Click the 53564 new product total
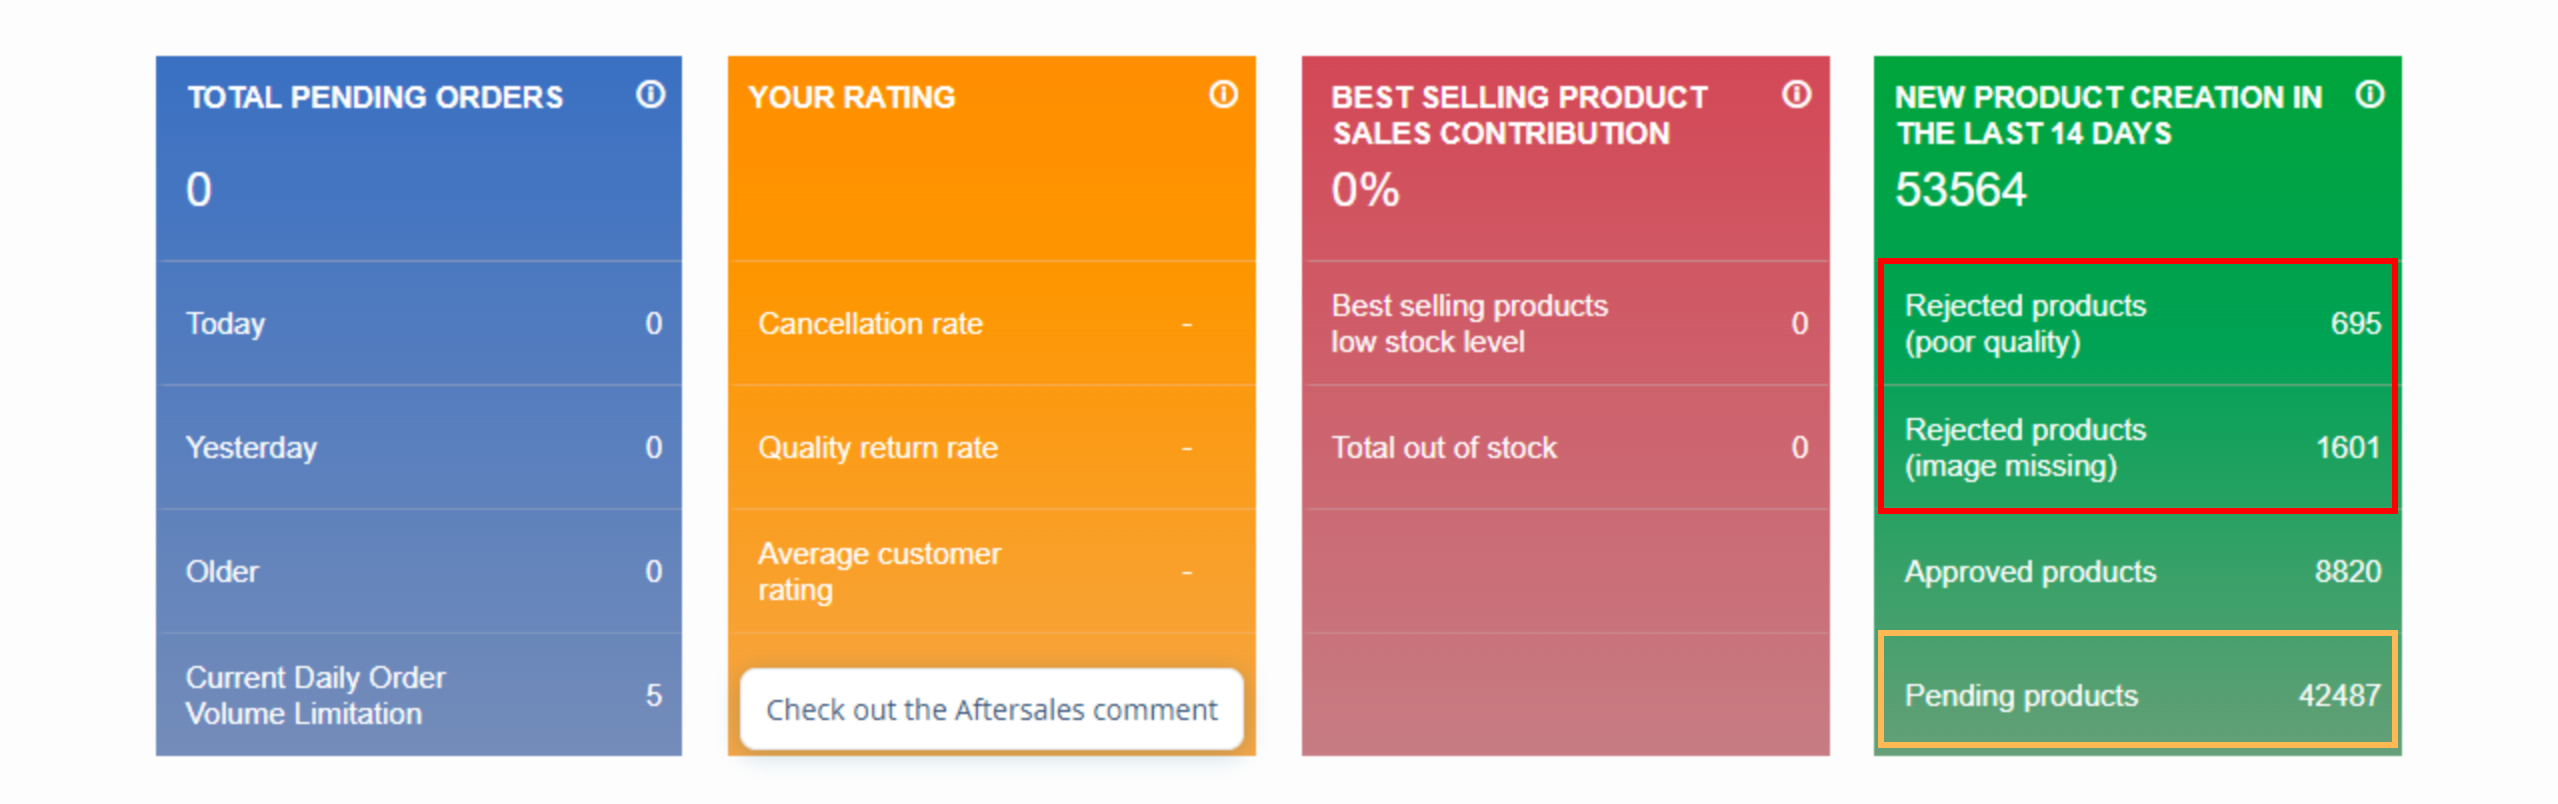 [1960, 190]
